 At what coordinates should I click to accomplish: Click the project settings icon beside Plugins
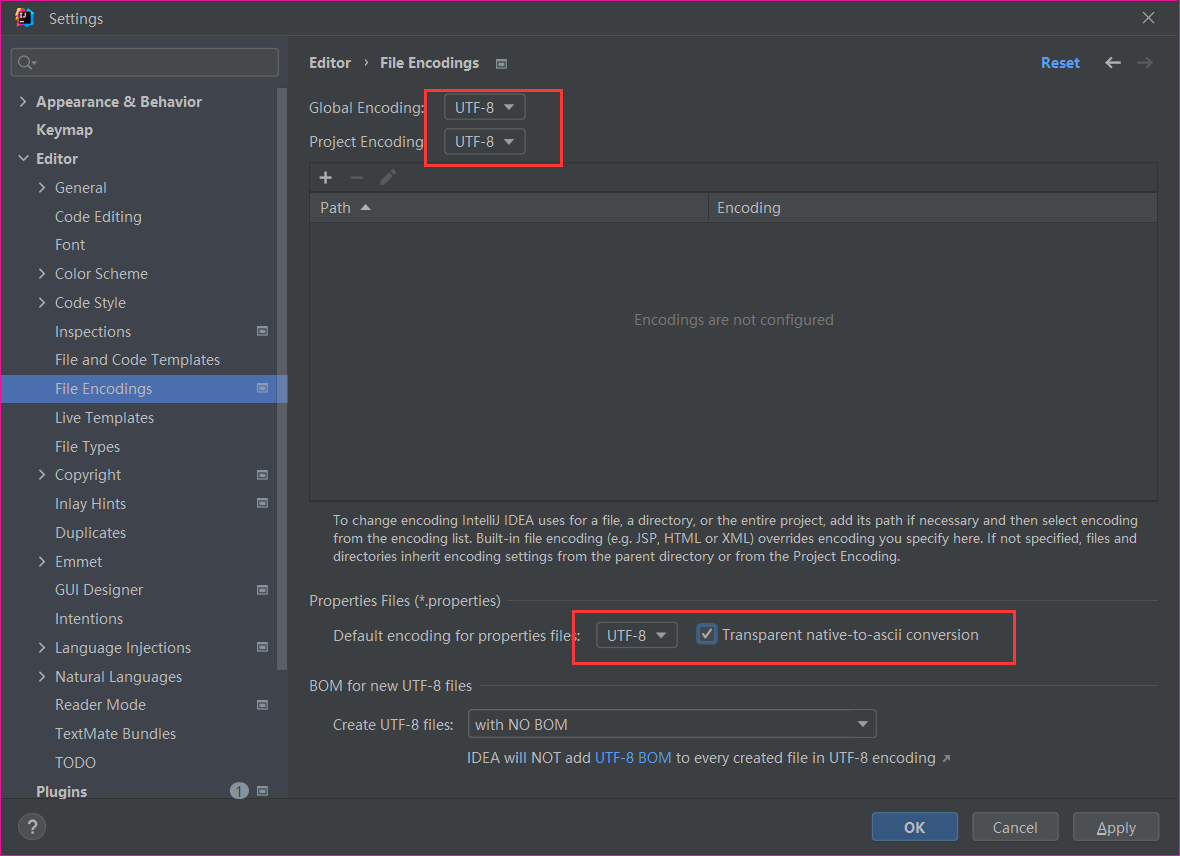click(x=263, y=791)
